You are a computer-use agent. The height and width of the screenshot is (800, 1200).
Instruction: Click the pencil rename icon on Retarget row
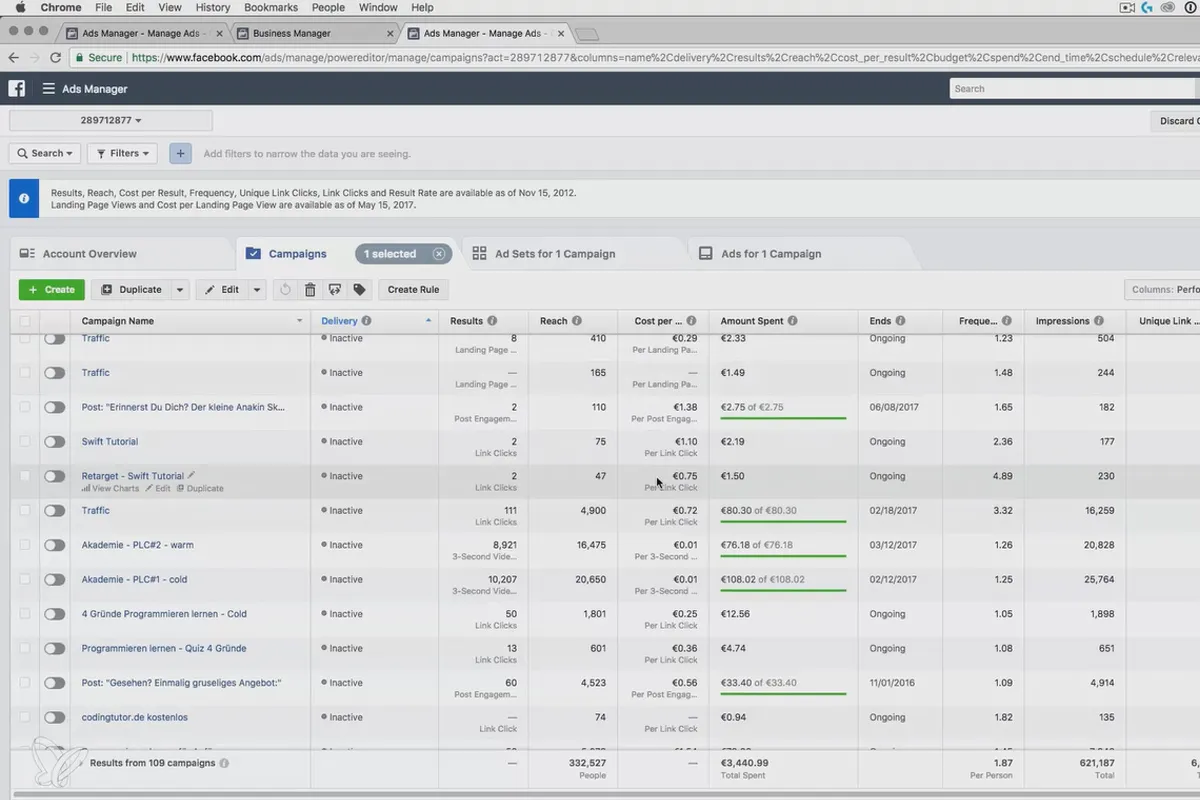pyautogui.click(x=192, y=476)
